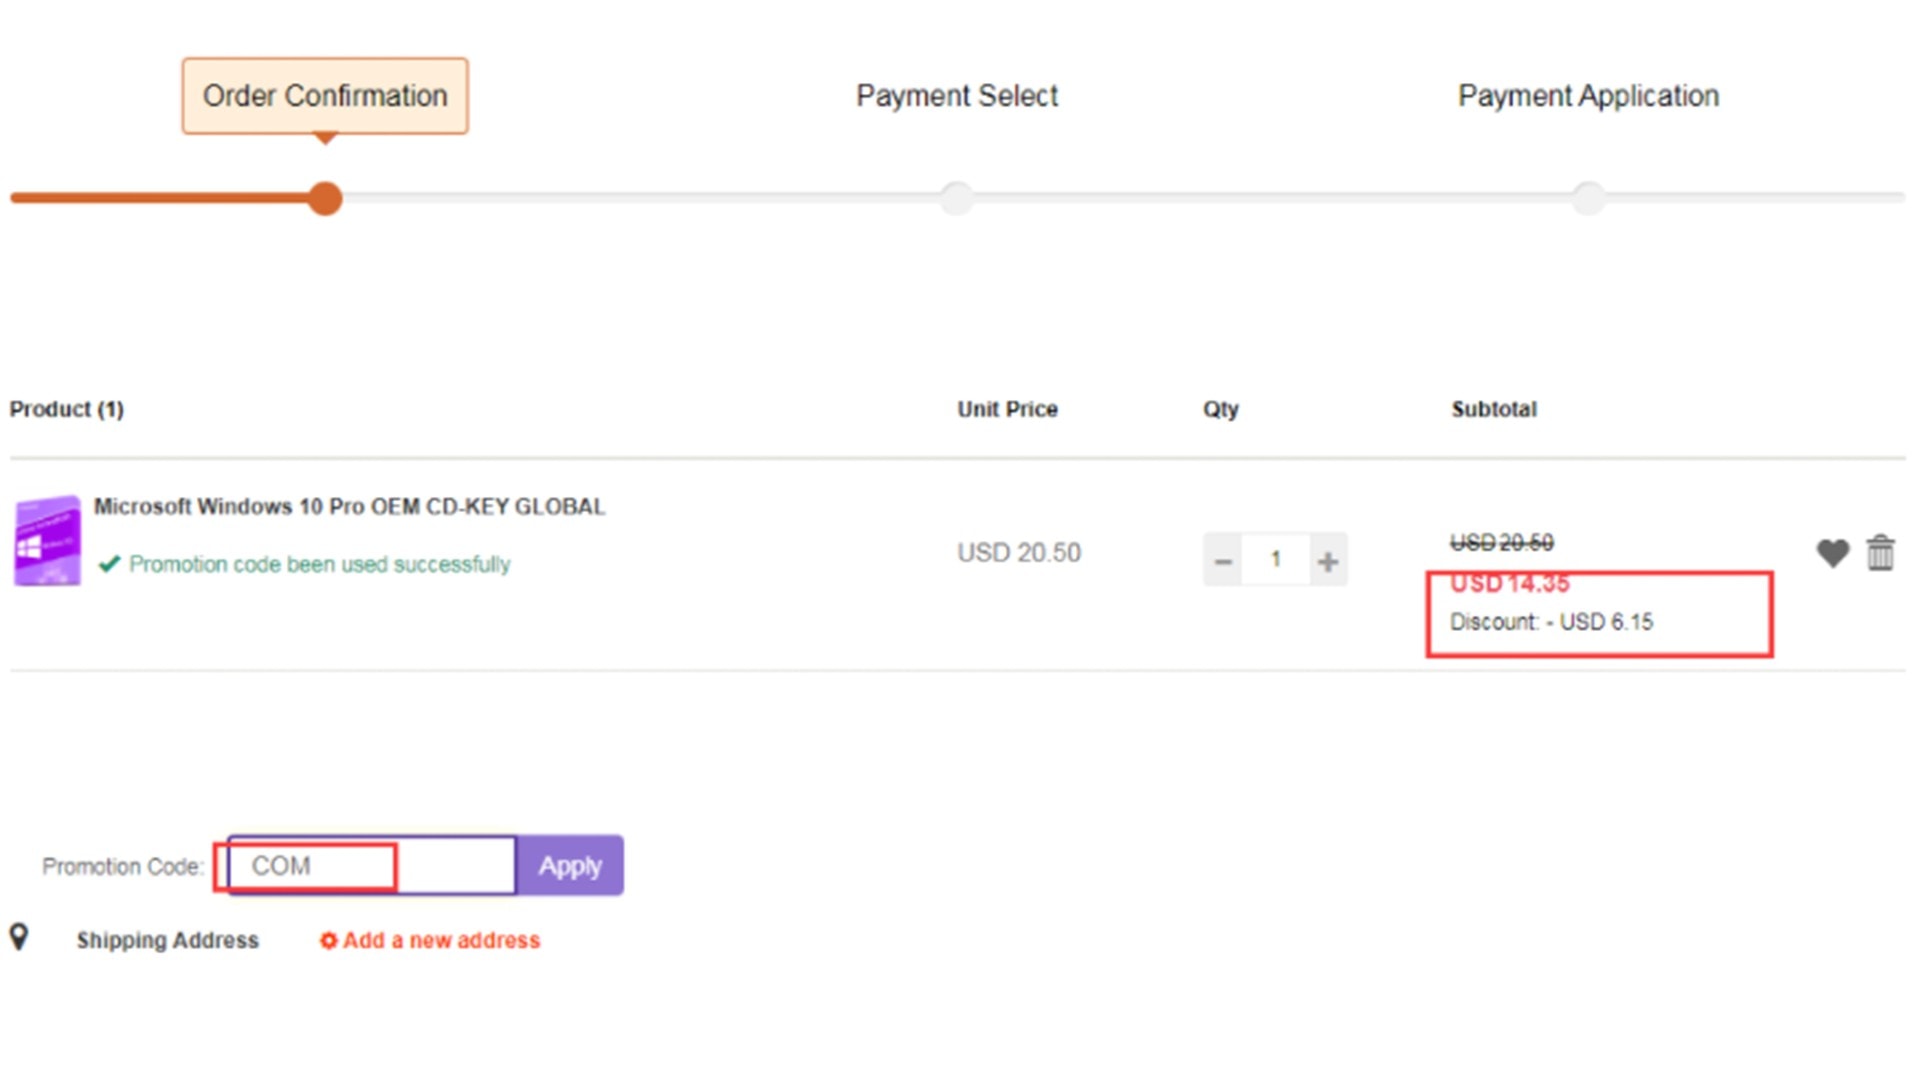Screen dimensions: 1920x1080
Task: Click the Payment Select progress dot
Action: click(x=957, y=198)
